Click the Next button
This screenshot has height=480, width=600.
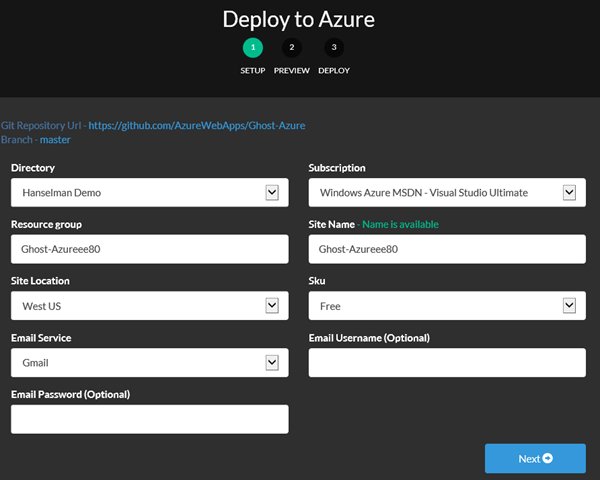[535, 459]
